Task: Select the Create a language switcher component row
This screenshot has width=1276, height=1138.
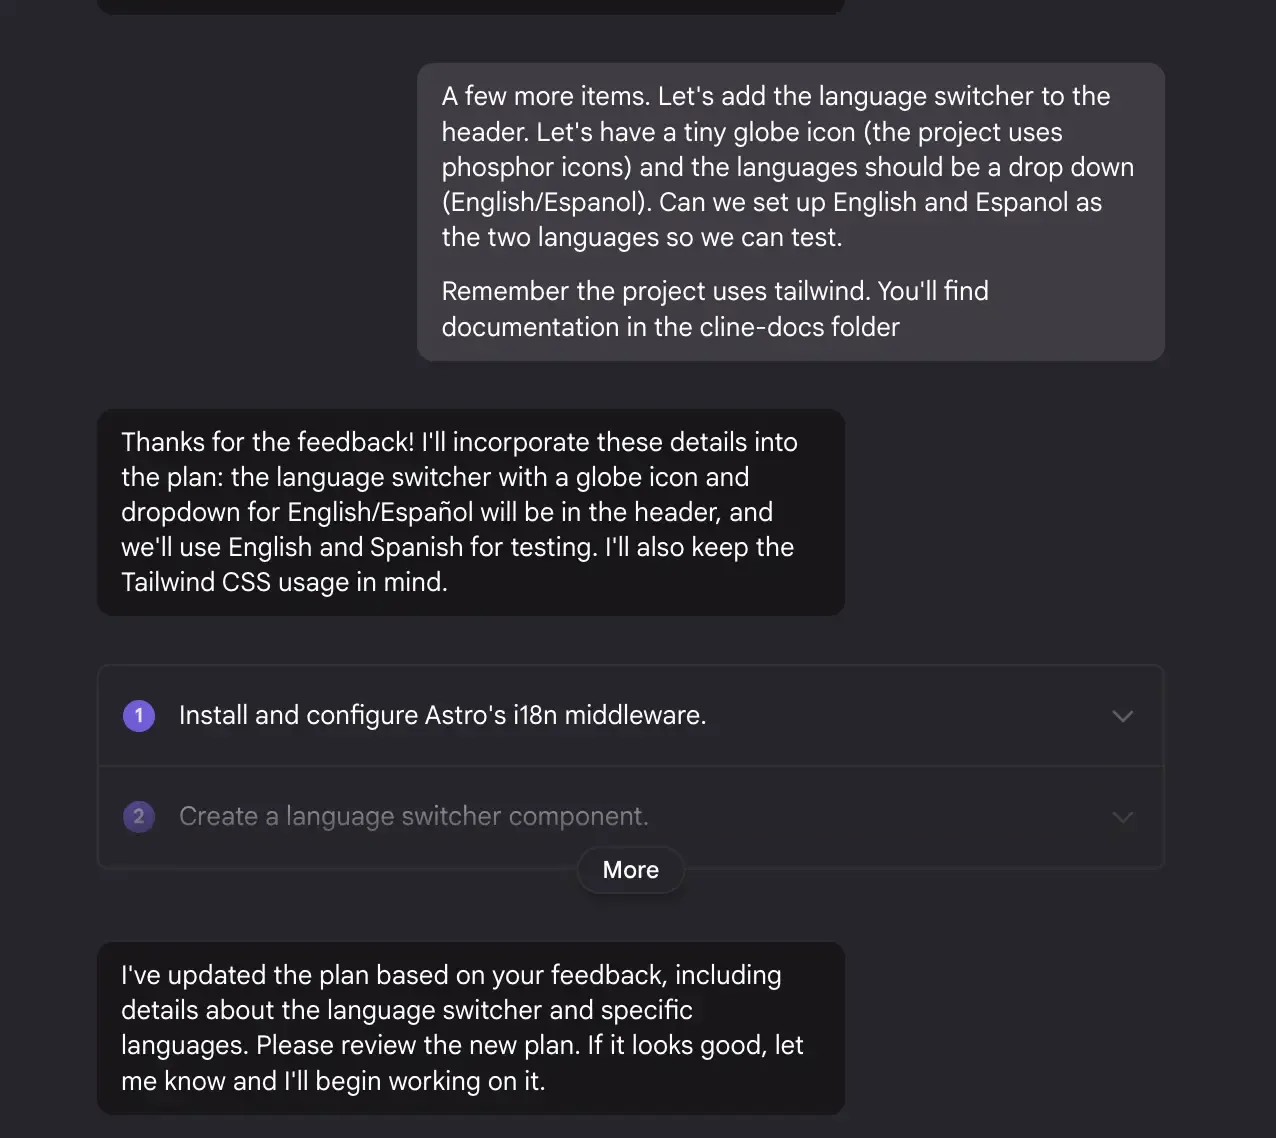Action: point(631,817)
